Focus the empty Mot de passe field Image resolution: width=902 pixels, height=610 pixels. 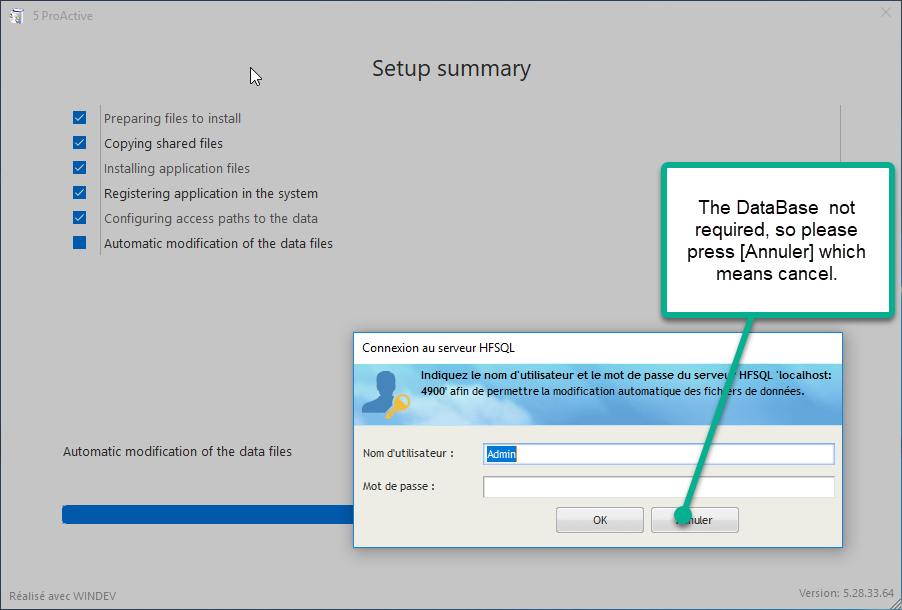[659, 487]
